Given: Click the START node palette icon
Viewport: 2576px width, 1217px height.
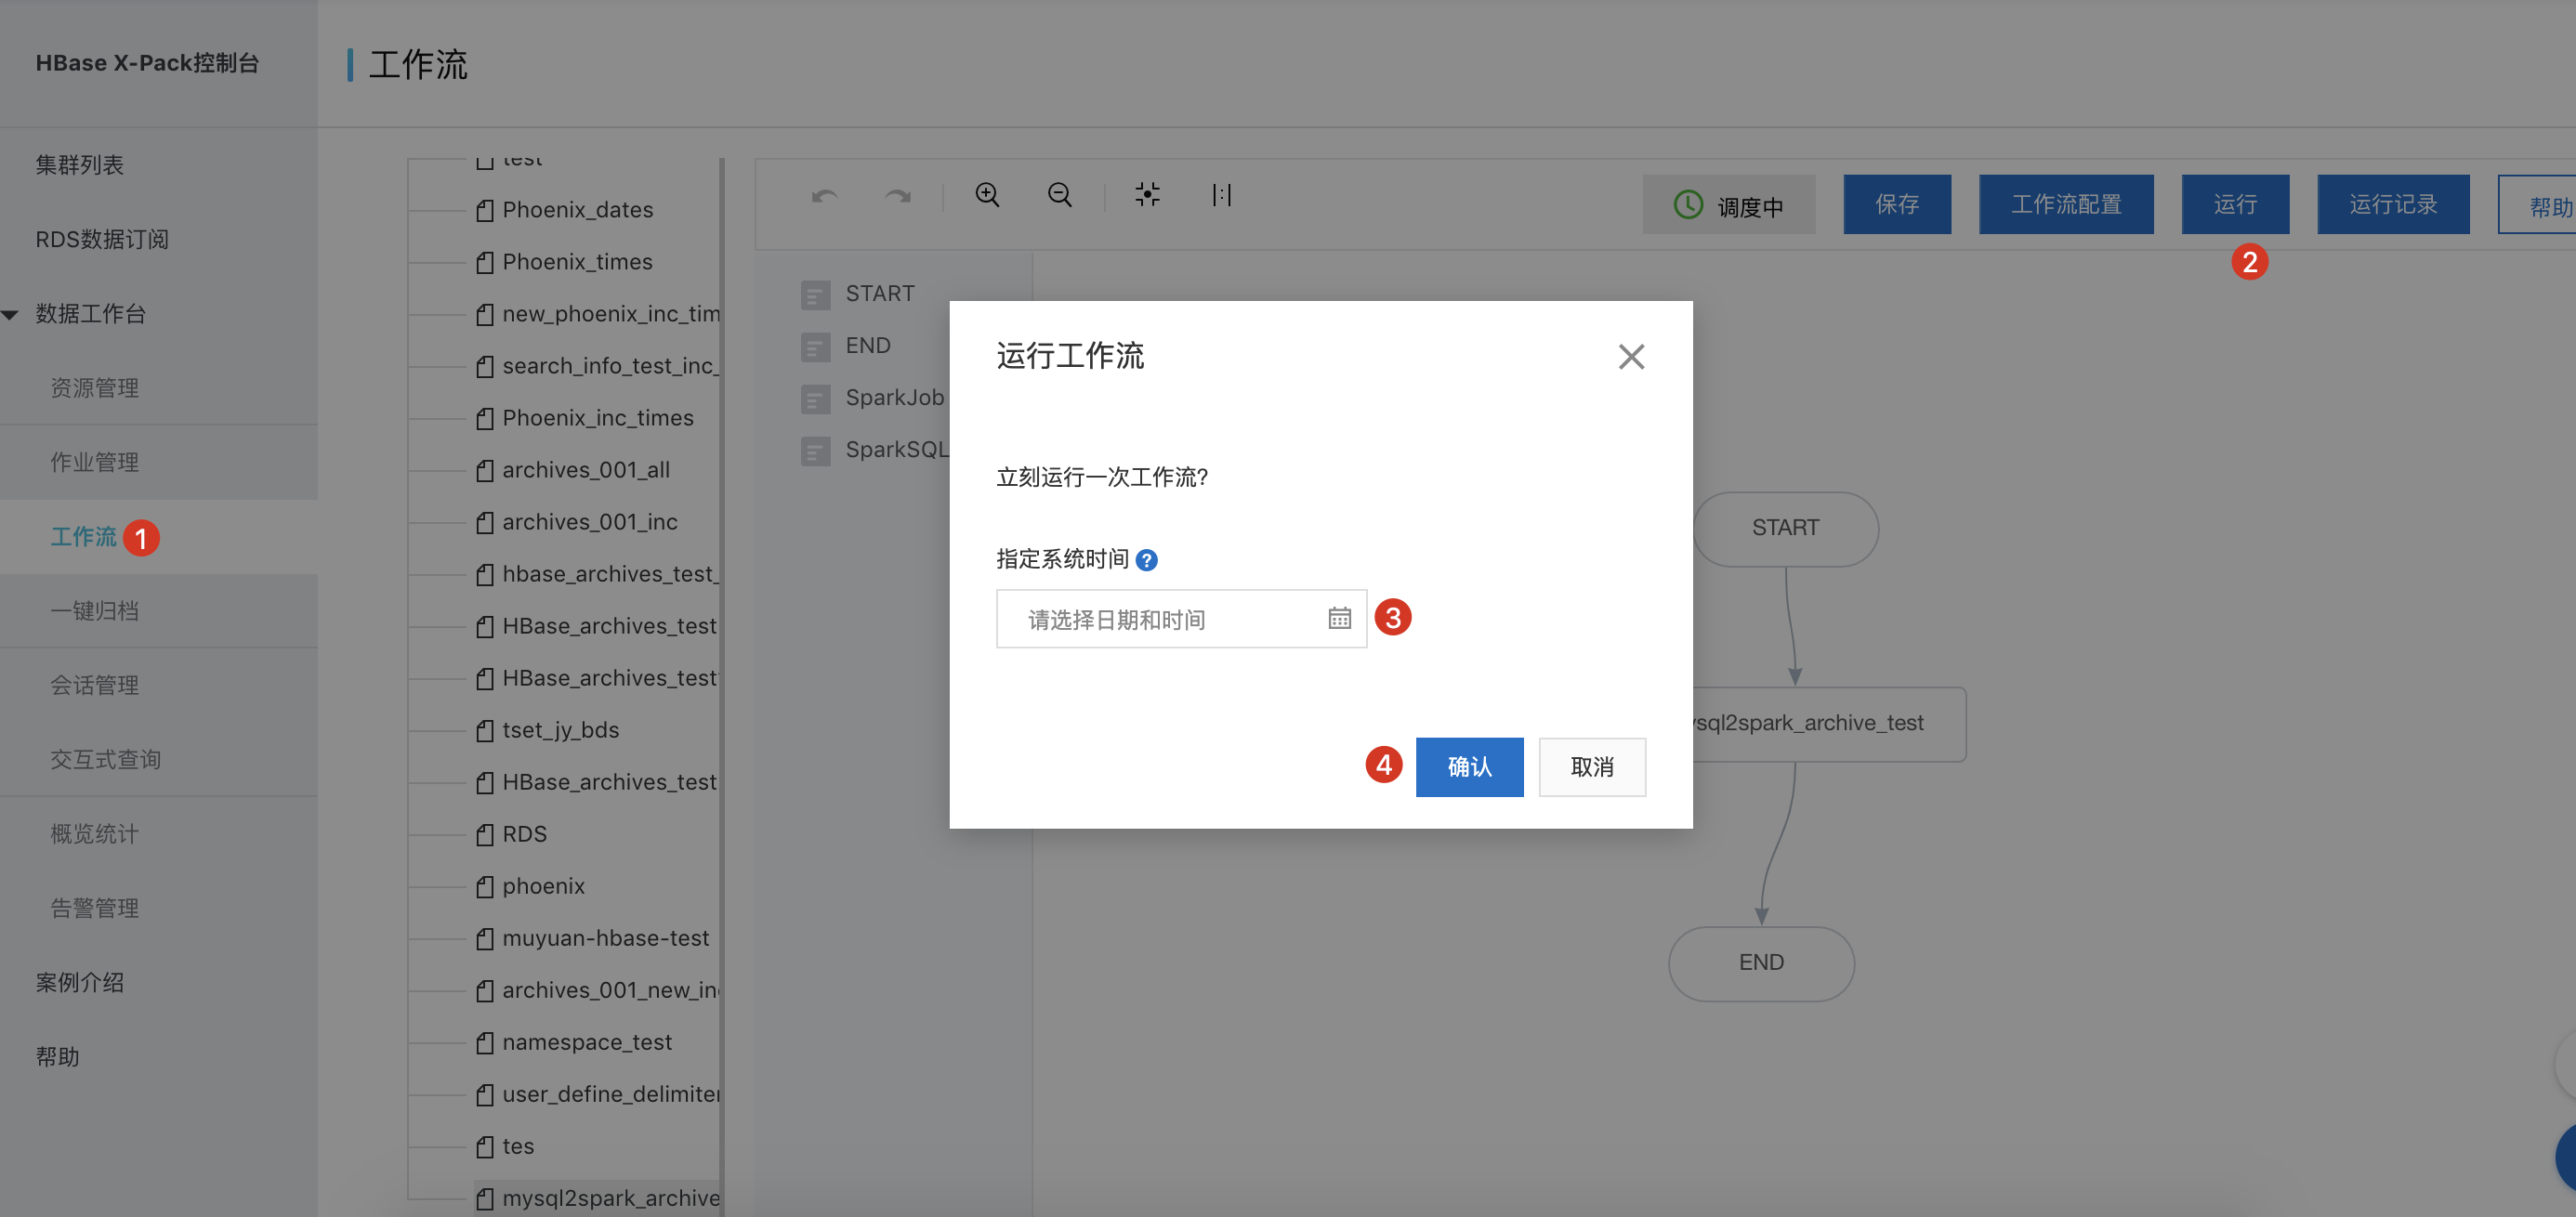Looking at the screenshot, I should point(815,294).
